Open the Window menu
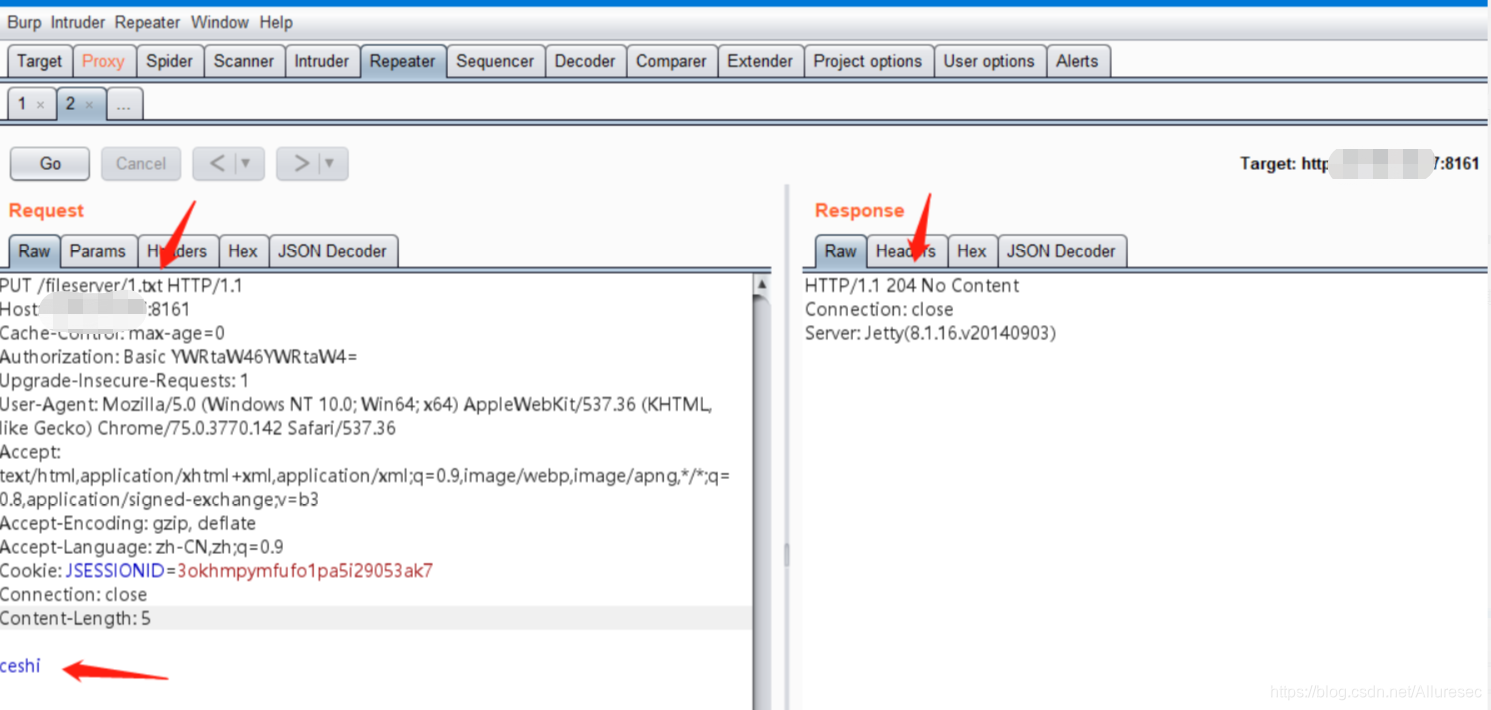This screenshot has height=710, width=1491. coord(220,22)
